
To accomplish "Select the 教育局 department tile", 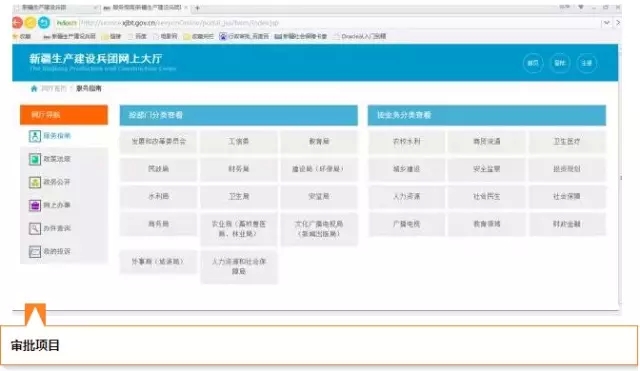I will (x=319, y=142).
